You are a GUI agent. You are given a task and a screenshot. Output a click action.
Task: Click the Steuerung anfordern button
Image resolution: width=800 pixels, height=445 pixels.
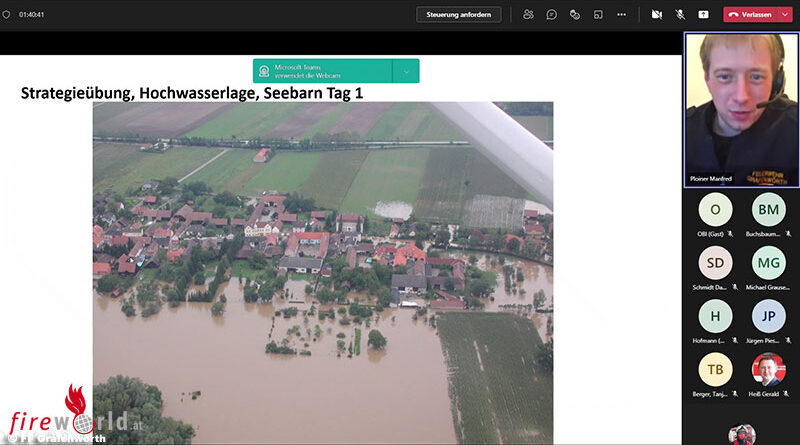[x=459, y=15]
